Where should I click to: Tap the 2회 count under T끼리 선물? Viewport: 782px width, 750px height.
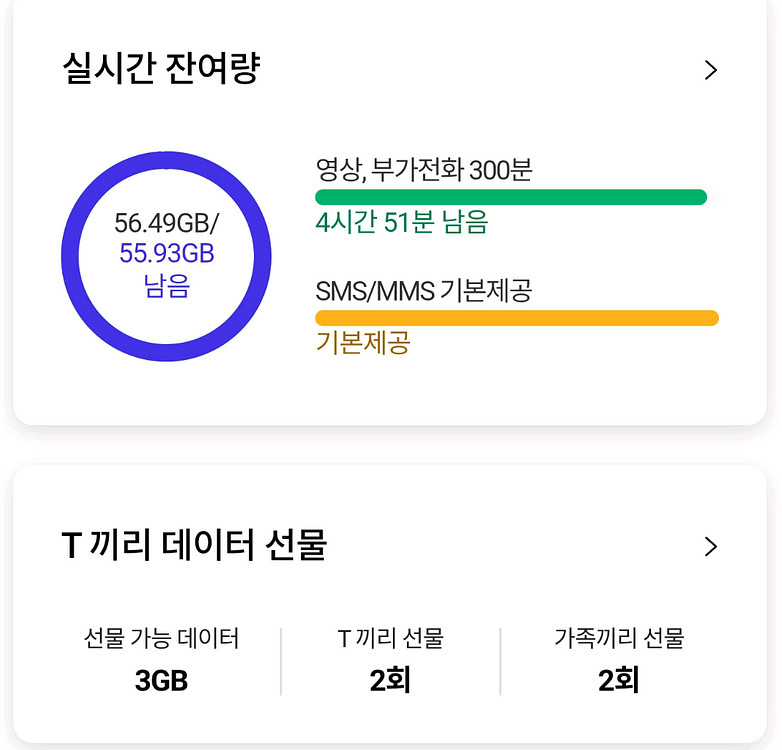coord(390,681)
